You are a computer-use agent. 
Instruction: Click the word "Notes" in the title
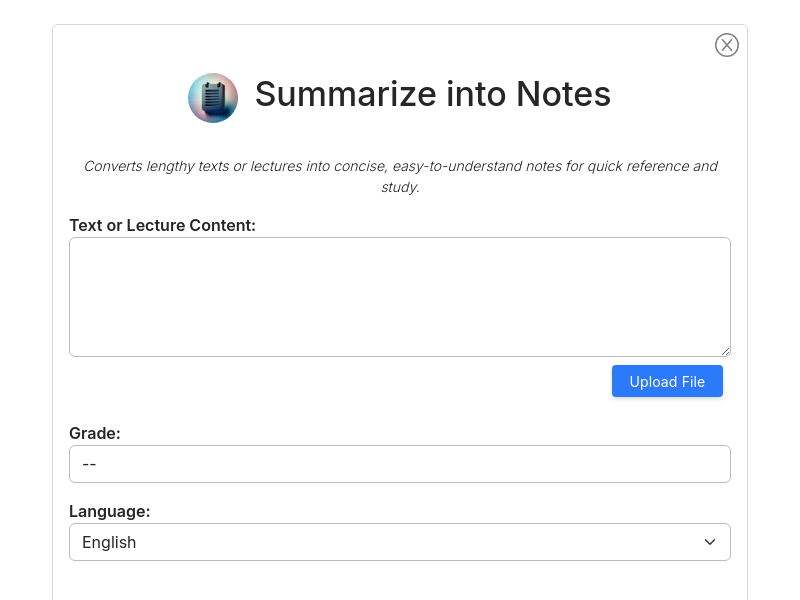point(563,94)
